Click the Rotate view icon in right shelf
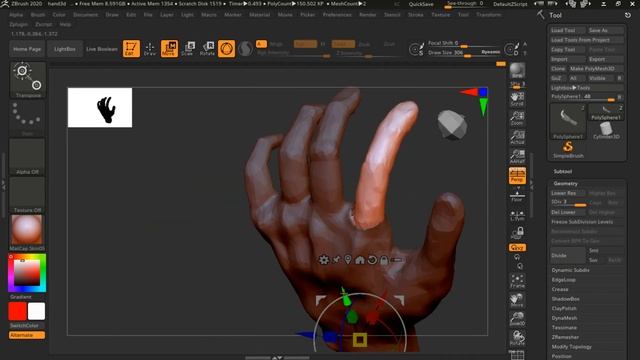This screenshot has height=360, width=640. (x=517, y=338)
